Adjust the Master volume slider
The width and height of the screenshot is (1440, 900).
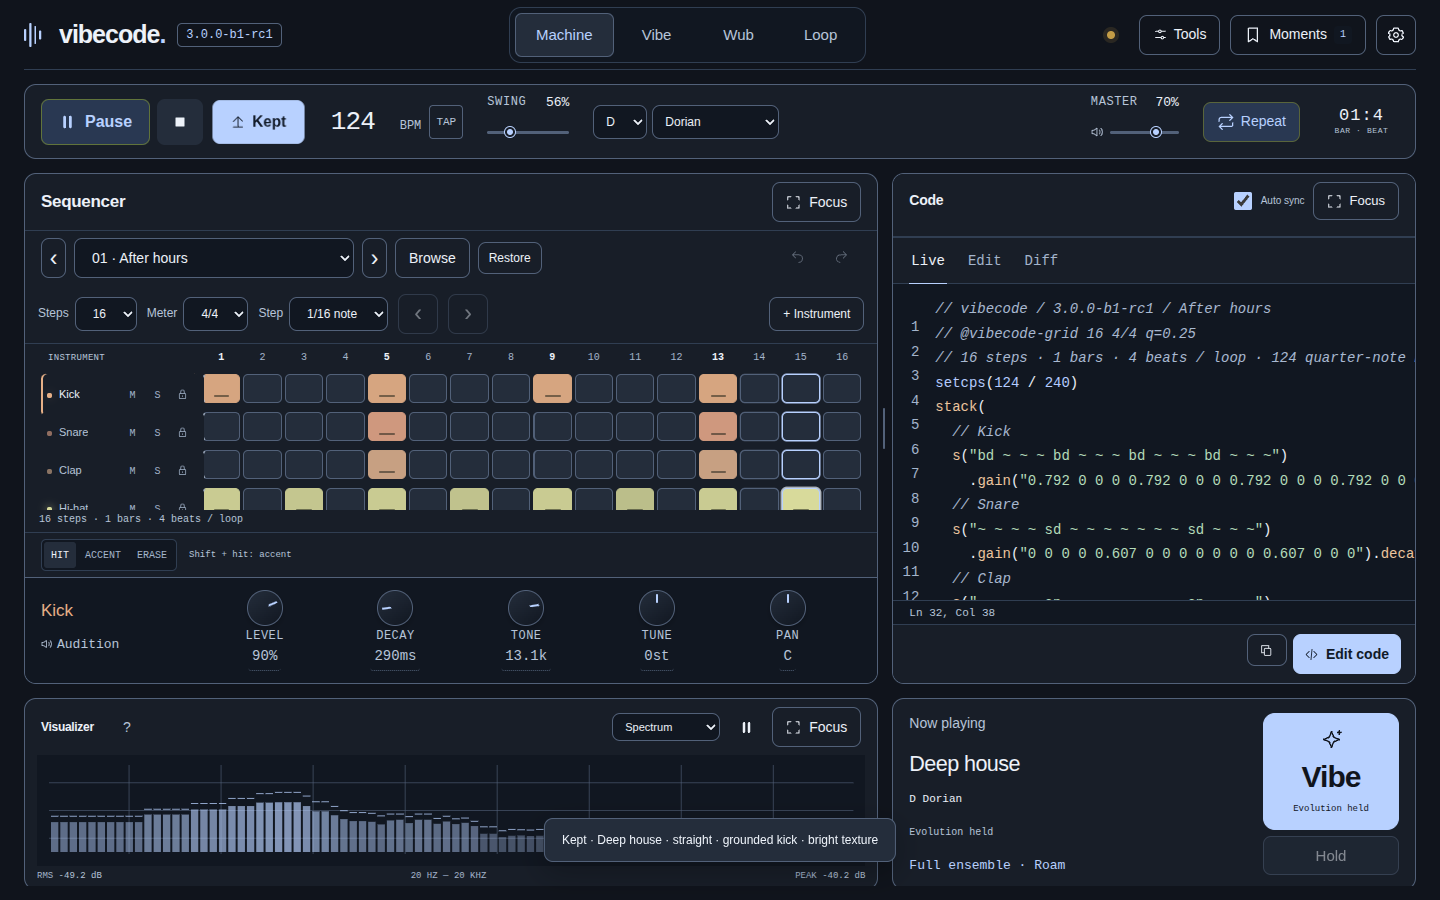1144,132
